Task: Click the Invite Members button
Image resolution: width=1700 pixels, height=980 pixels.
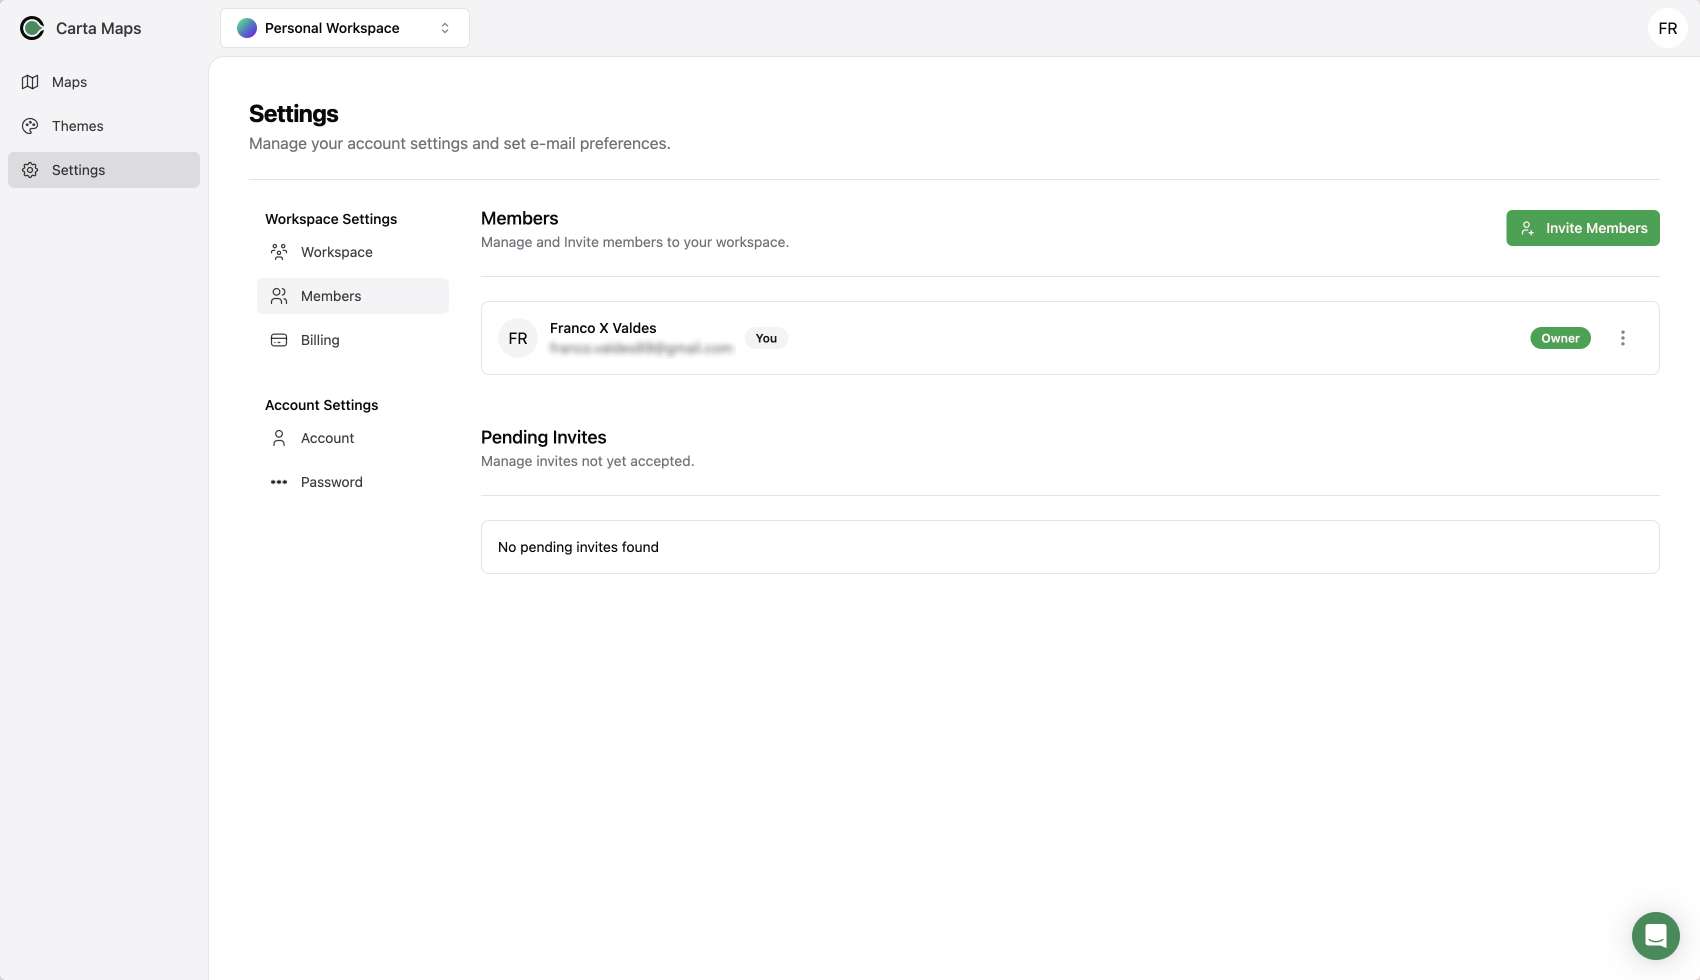Action: (x=1582, y=228)
